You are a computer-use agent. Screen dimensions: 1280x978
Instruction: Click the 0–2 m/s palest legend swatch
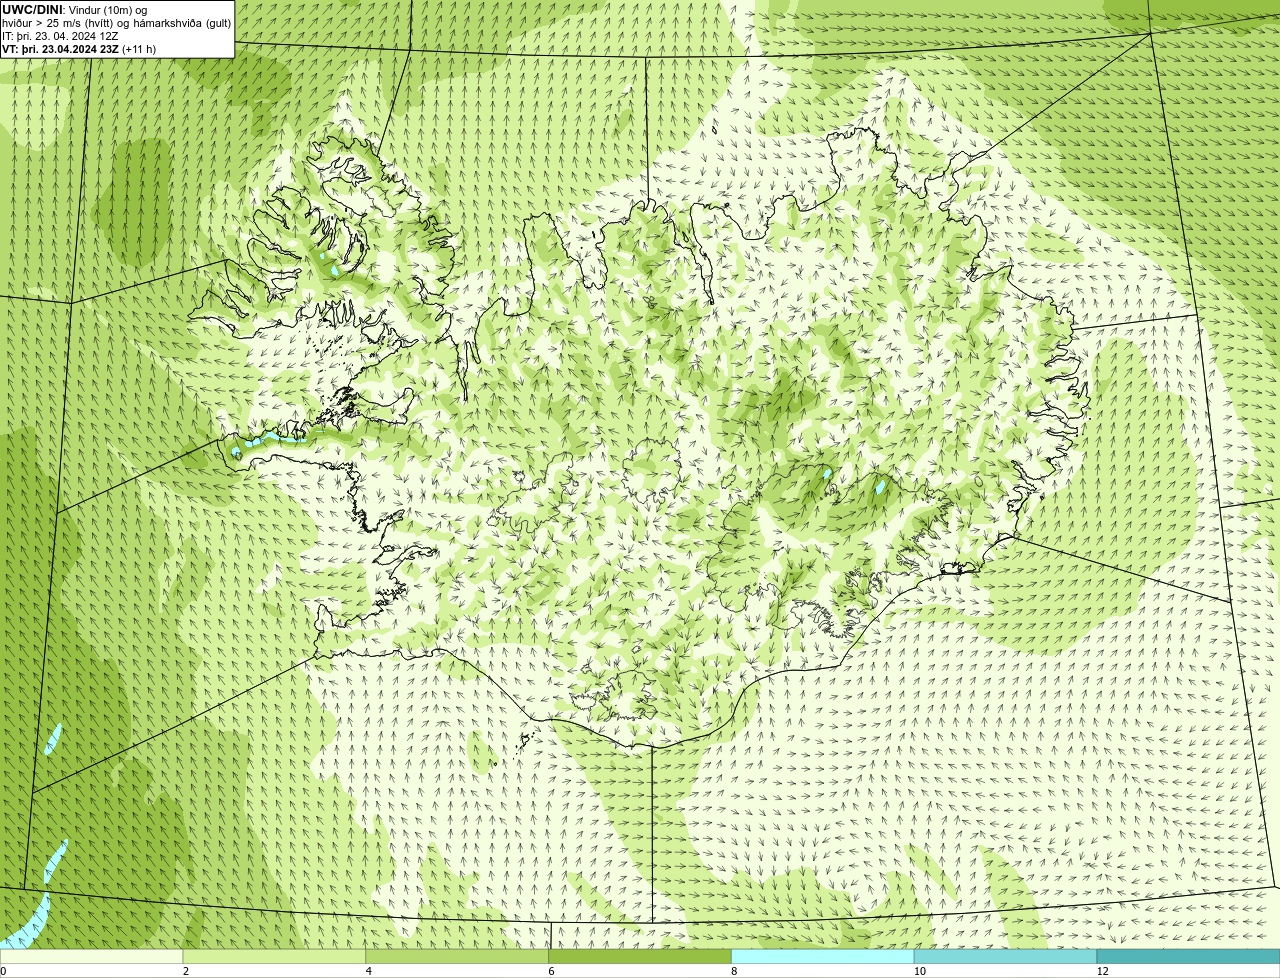[x=92, y=956]
